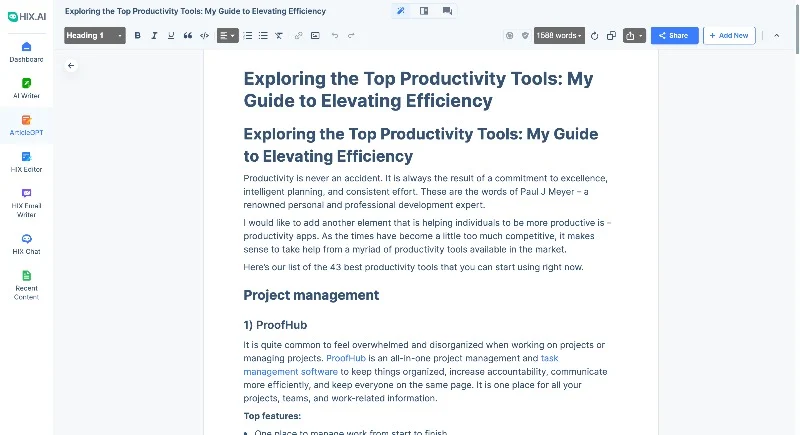
Task: Open HIX Editor from sidebar
Action: click(x=27, y=162)
